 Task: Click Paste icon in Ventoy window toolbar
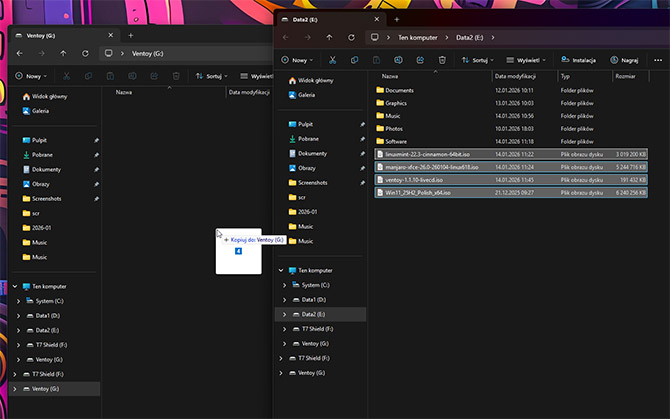coord(110,76)
